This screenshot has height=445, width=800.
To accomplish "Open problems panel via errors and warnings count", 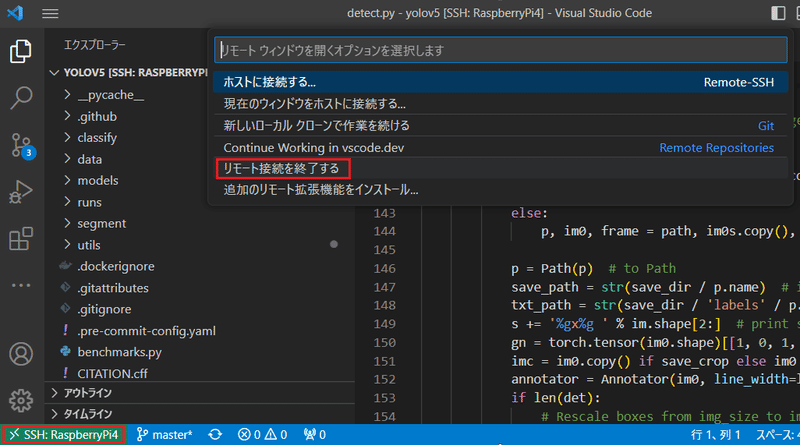I will [x=262, y=435].
